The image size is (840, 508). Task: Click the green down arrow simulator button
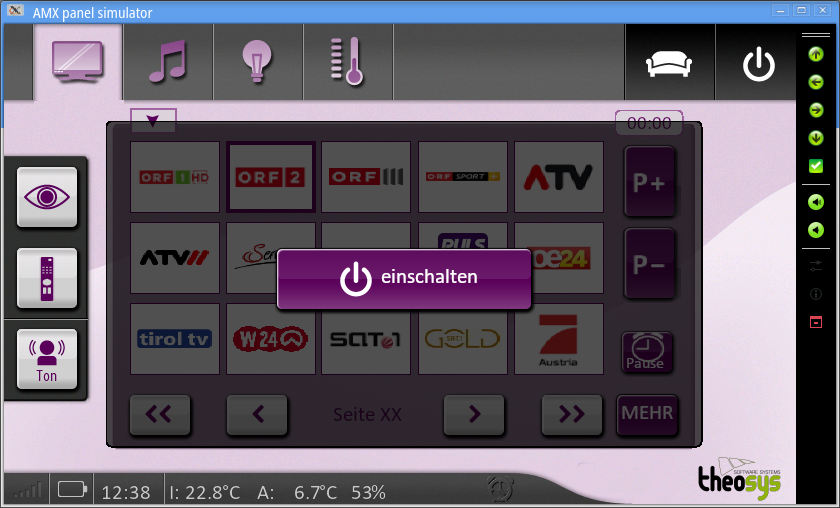[815, 138]
